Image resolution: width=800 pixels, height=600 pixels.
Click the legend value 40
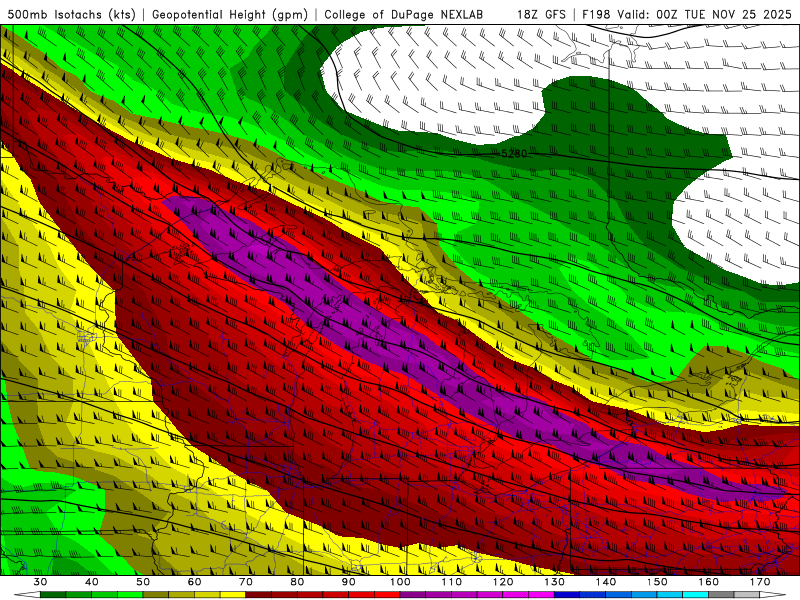(x=92, y=582)
